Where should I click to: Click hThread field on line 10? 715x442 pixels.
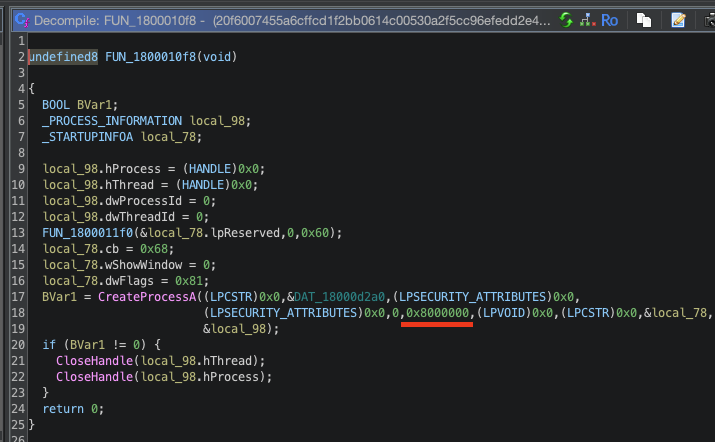pyautogui.click(x=130, y=185)
